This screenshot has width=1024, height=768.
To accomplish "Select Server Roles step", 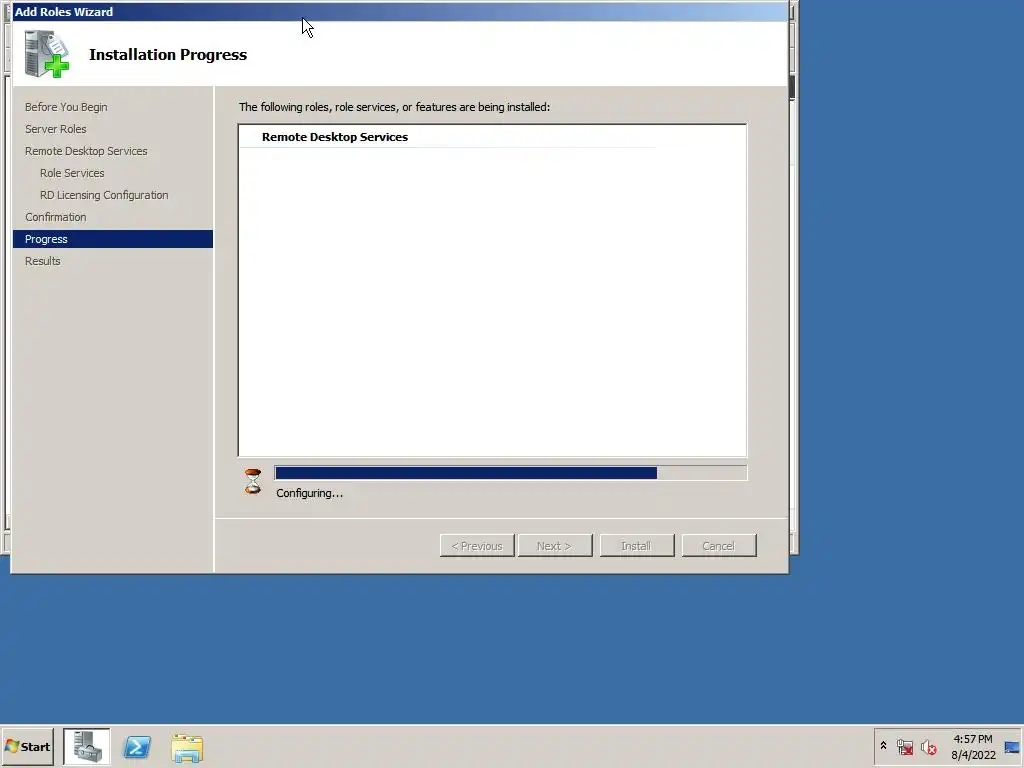I will point(56,129).
